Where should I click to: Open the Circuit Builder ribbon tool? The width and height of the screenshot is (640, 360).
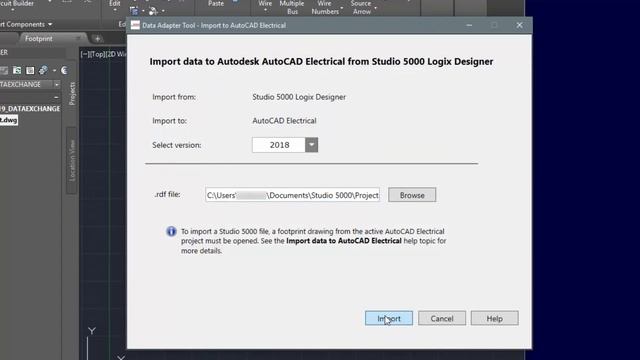(x=17, y=4)
